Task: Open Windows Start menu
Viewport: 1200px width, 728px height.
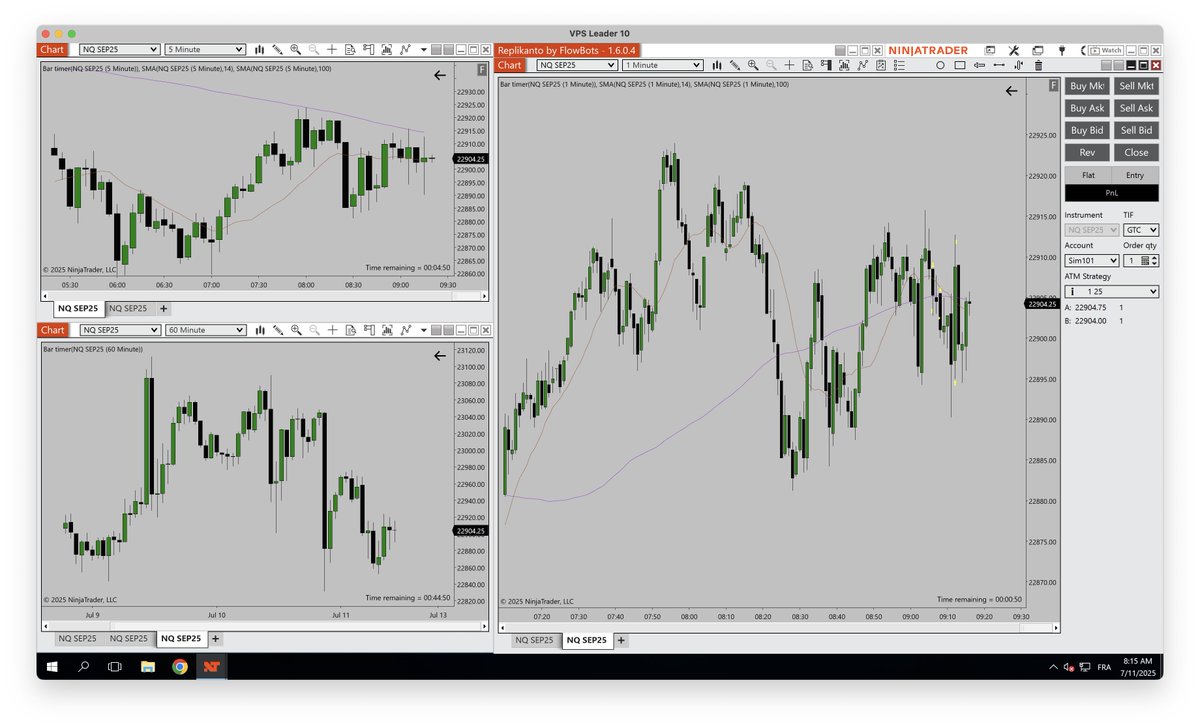Action: [x=52, y=666]
